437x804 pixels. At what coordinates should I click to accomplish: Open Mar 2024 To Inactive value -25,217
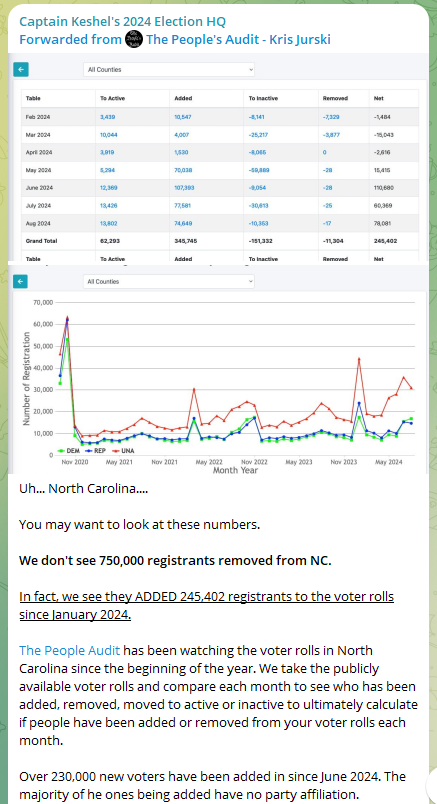tap(258, 135)
